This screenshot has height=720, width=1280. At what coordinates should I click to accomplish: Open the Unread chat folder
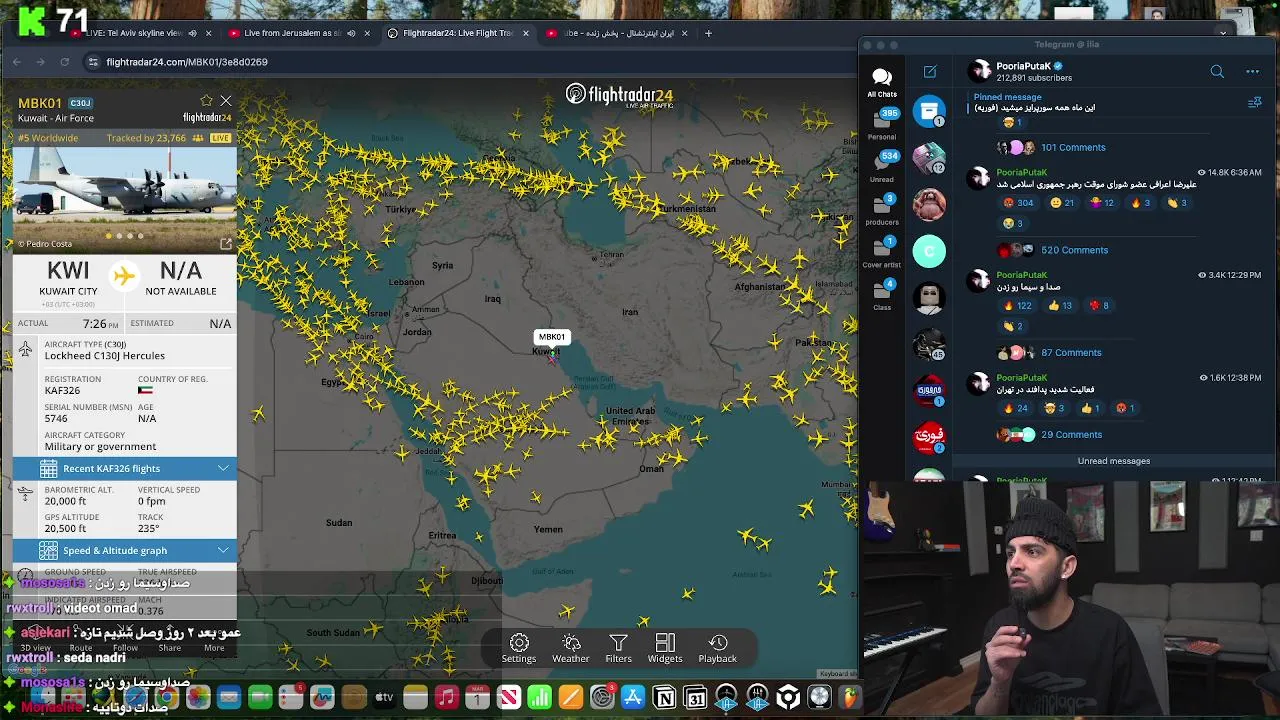coord(882,167)
